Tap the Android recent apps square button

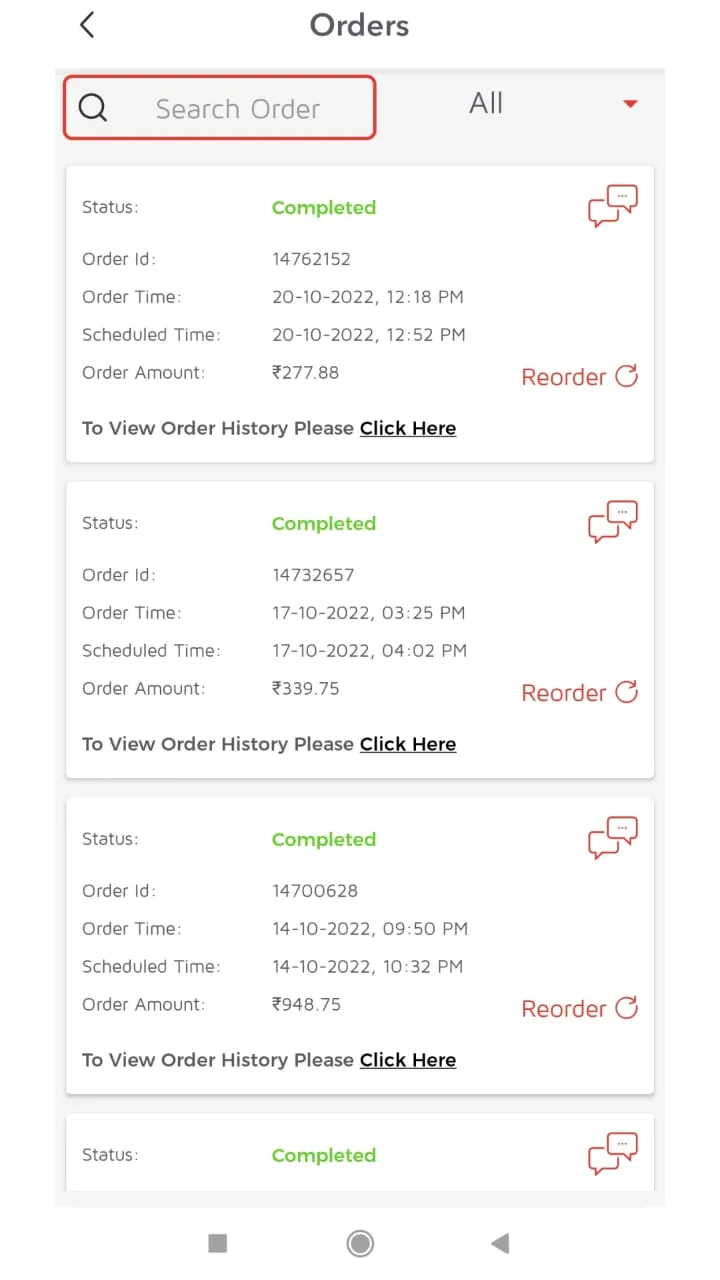click(x=217, y=1243)
